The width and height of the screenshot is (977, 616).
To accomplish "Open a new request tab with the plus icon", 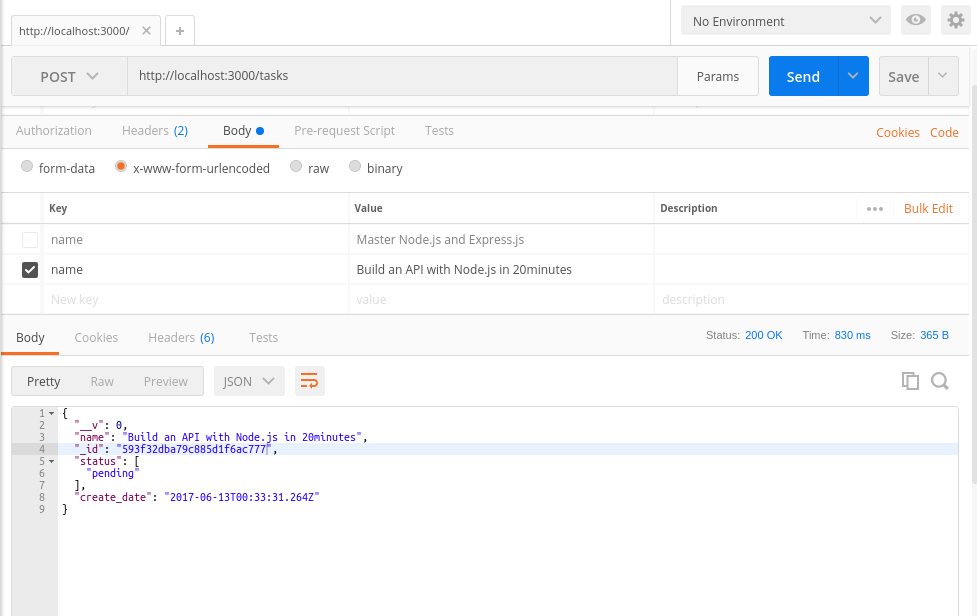I will 179,30.
